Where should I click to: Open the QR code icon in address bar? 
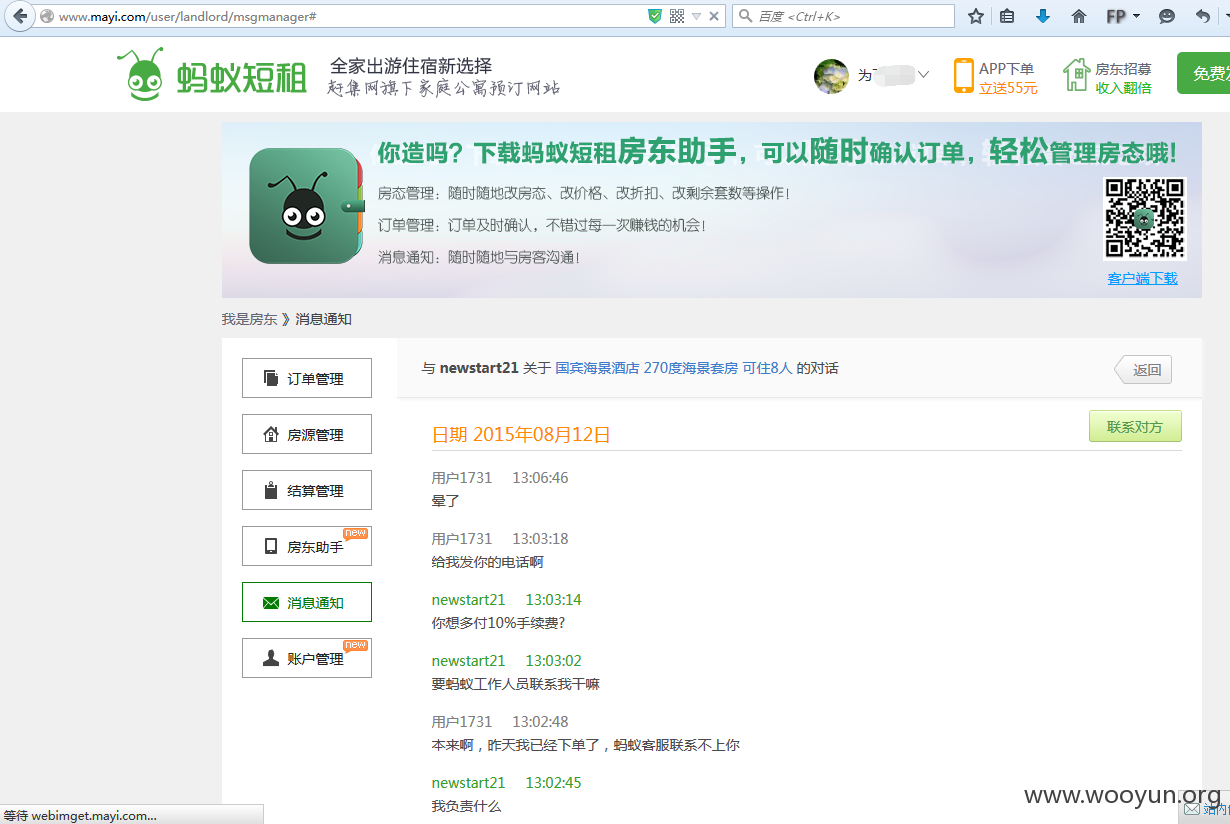point(677,16)
